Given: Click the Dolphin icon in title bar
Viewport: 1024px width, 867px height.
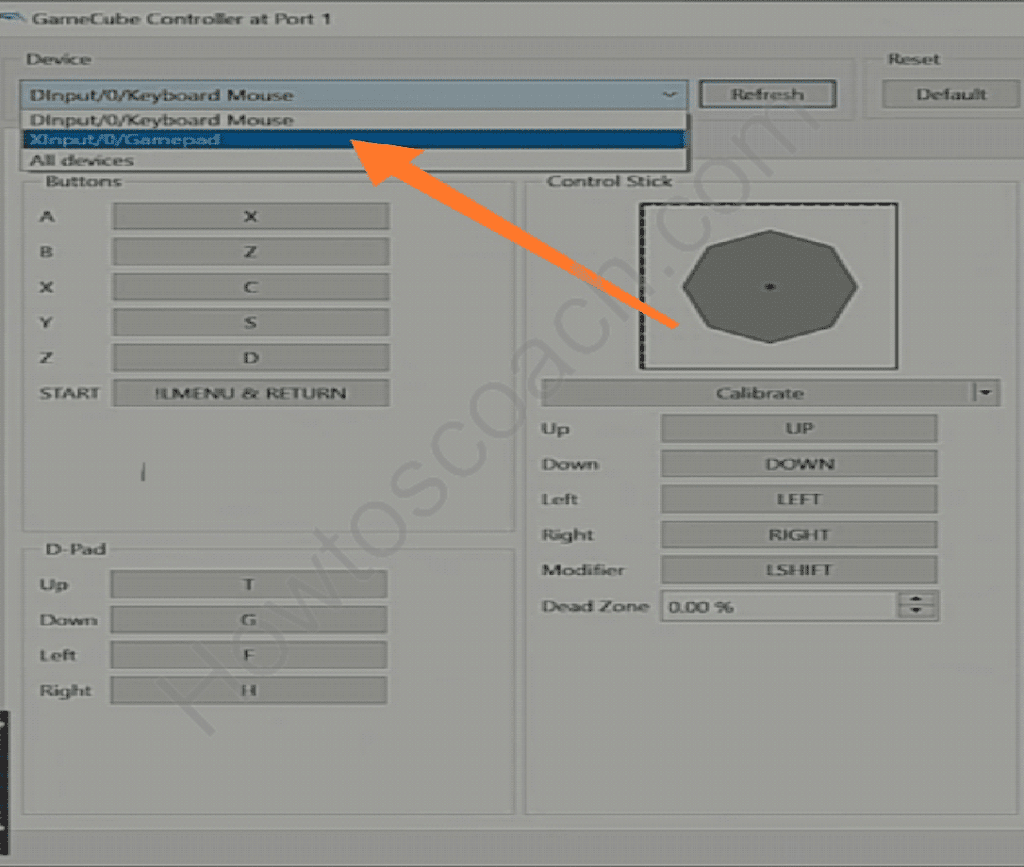Looking at the screenshot, I should point(12,18).
